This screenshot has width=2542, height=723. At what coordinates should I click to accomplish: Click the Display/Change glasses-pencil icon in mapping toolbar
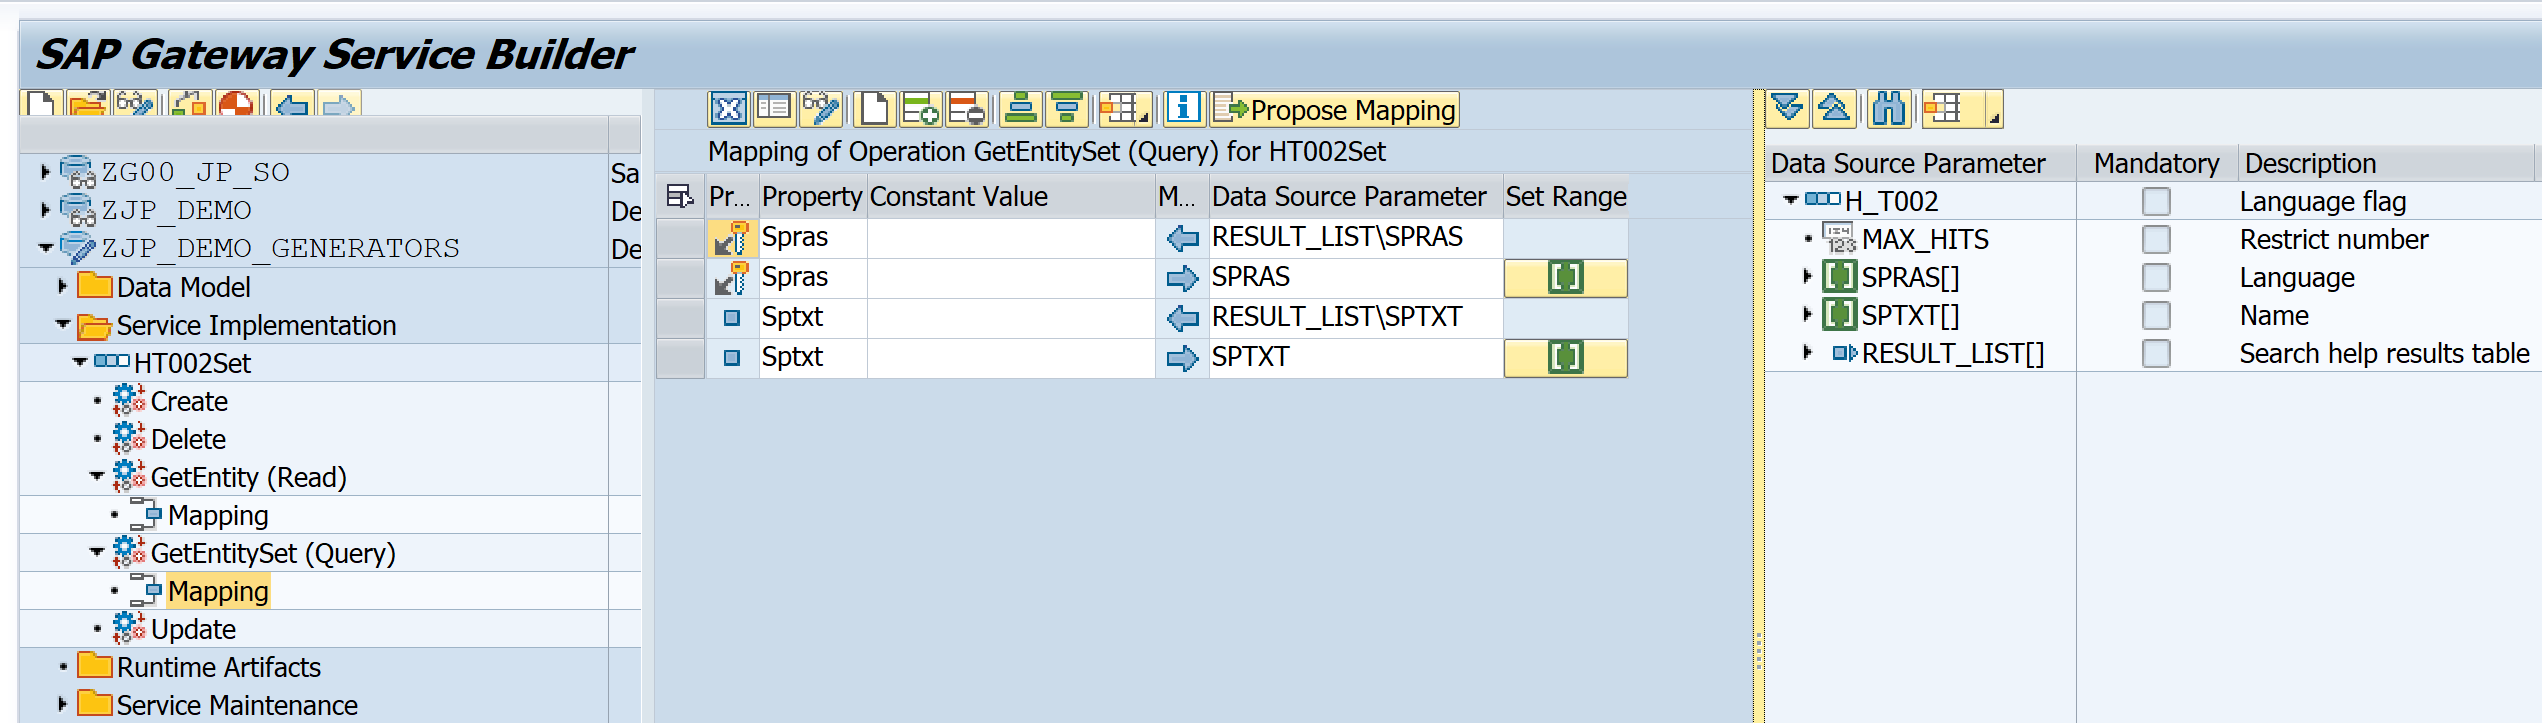(x=821, y=109)
